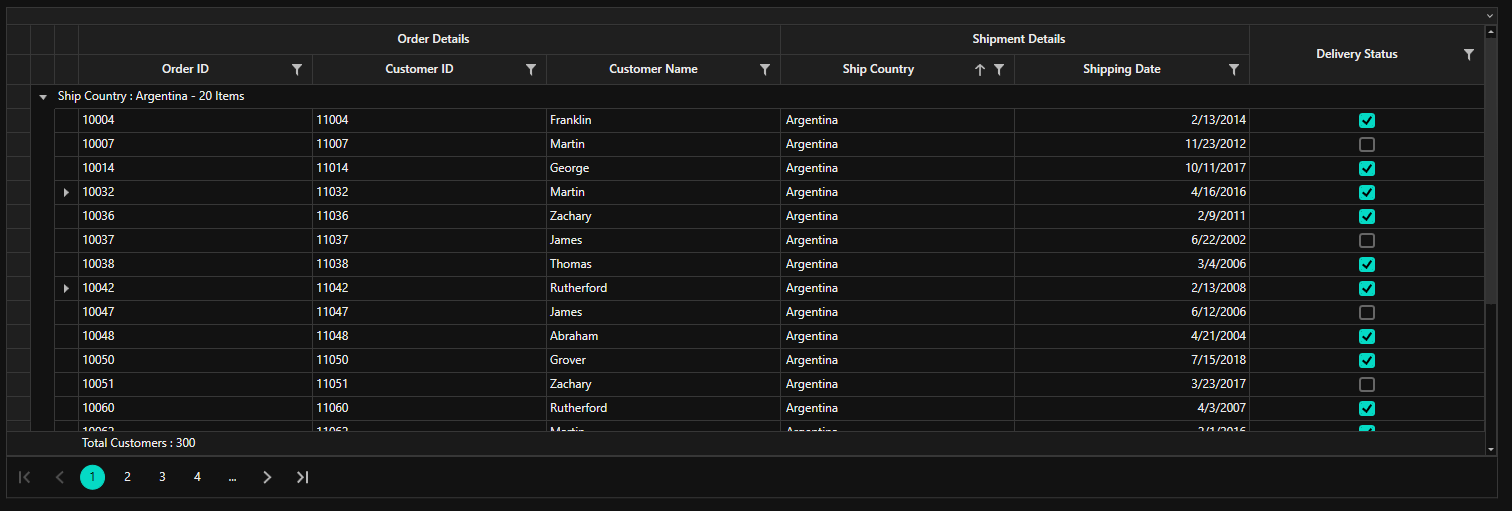Viewport: 1512px width, 511px height.
Task: Select the Customer ID cell 11007
Action: point(430,144)
